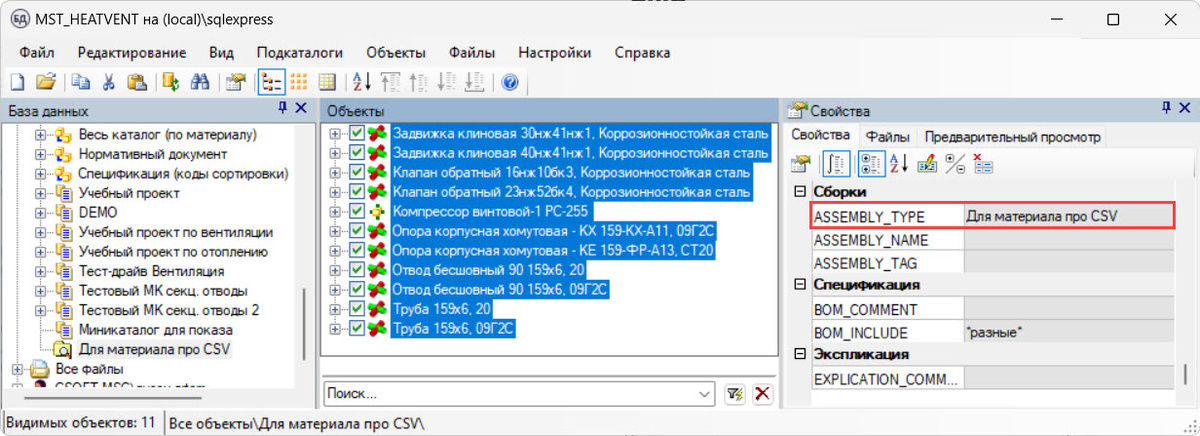
Task: Uncheck Труба 159х6, 09Г2С checkbox
Action: (x=358, y=327)
